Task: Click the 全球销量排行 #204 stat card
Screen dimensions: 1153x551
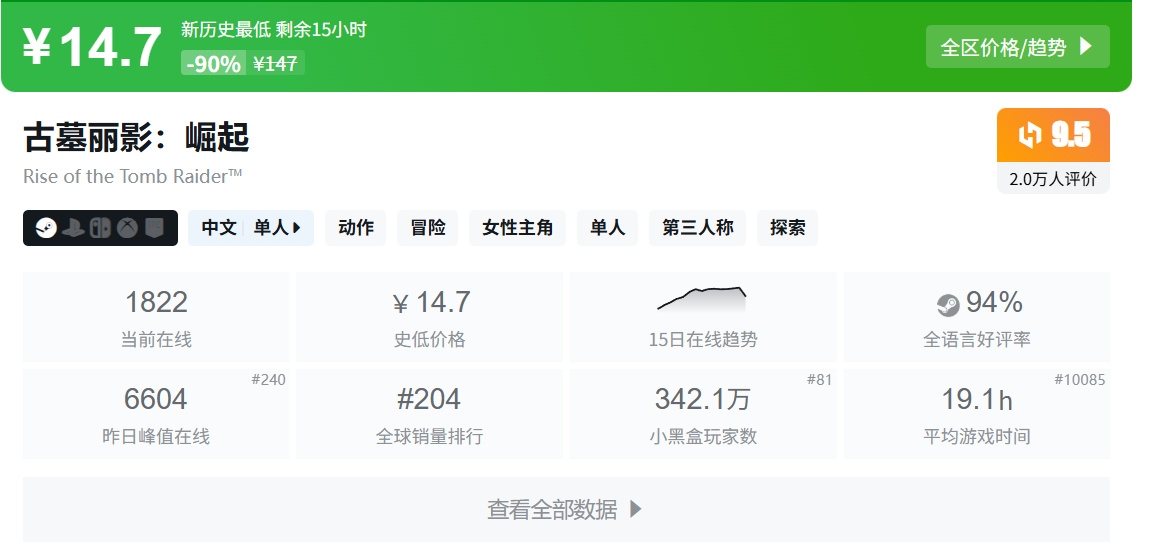Action: pos(429,414)
